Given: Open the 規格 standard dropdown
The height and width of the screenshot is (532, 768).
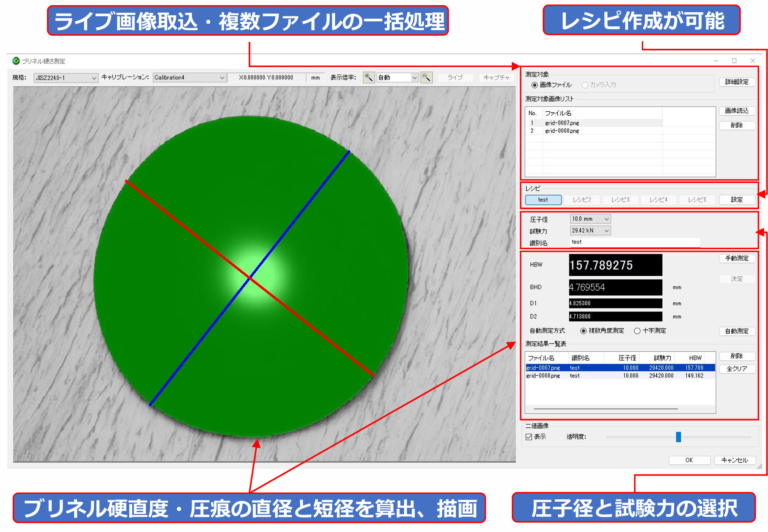Looking at the screenshot, I should pyautogui.click(x=66, y=77).
